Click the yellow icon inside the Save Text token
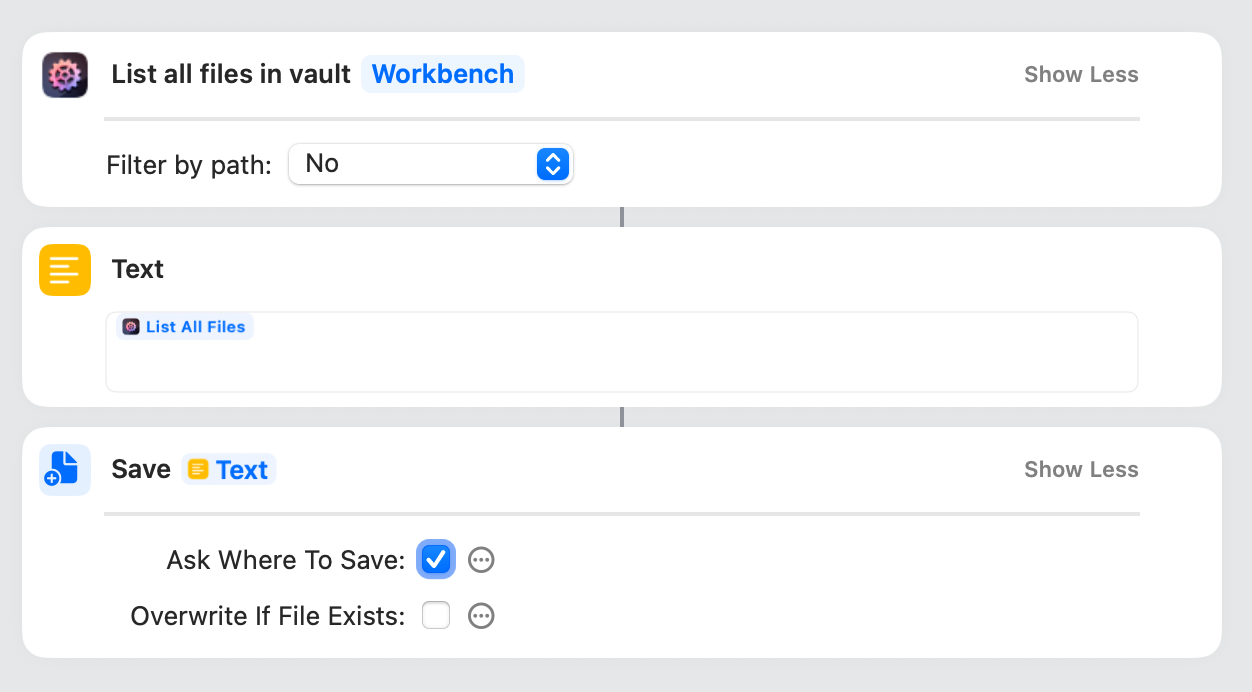Image resolution: width=1252 pixels, height=692 pixels. pos(199,470)
